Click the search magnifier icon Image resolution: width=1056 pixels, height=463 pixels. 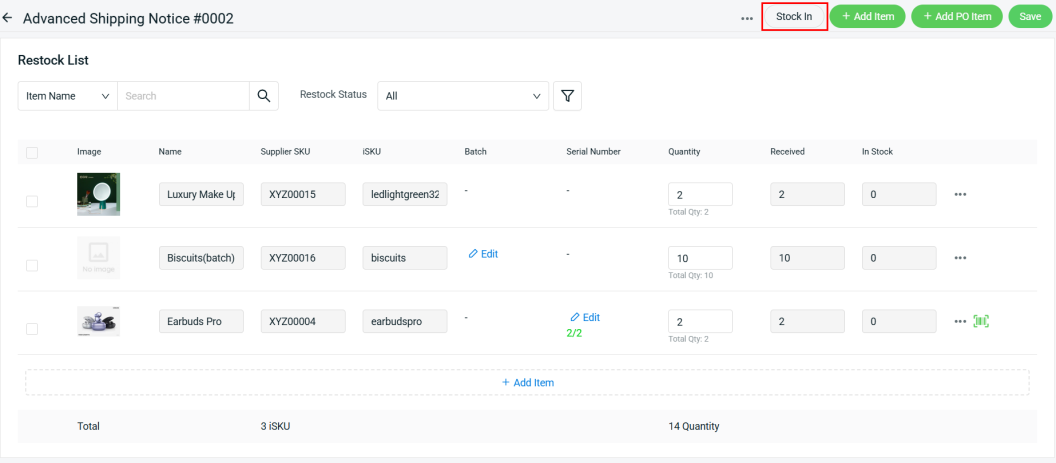pos(264,96)
